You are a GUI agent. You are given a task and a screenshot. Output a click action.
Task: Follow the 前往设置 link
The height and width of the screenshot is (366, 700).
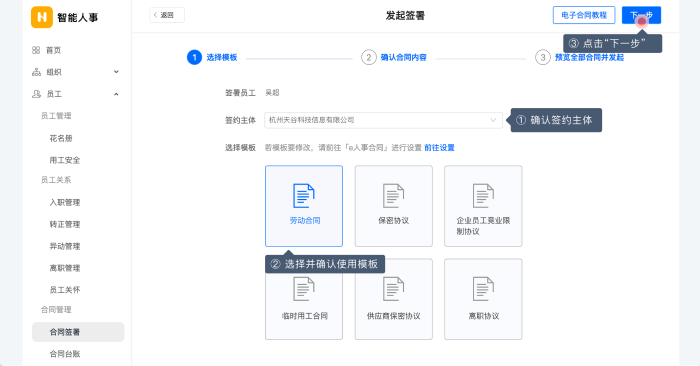(x=439, y=147)
